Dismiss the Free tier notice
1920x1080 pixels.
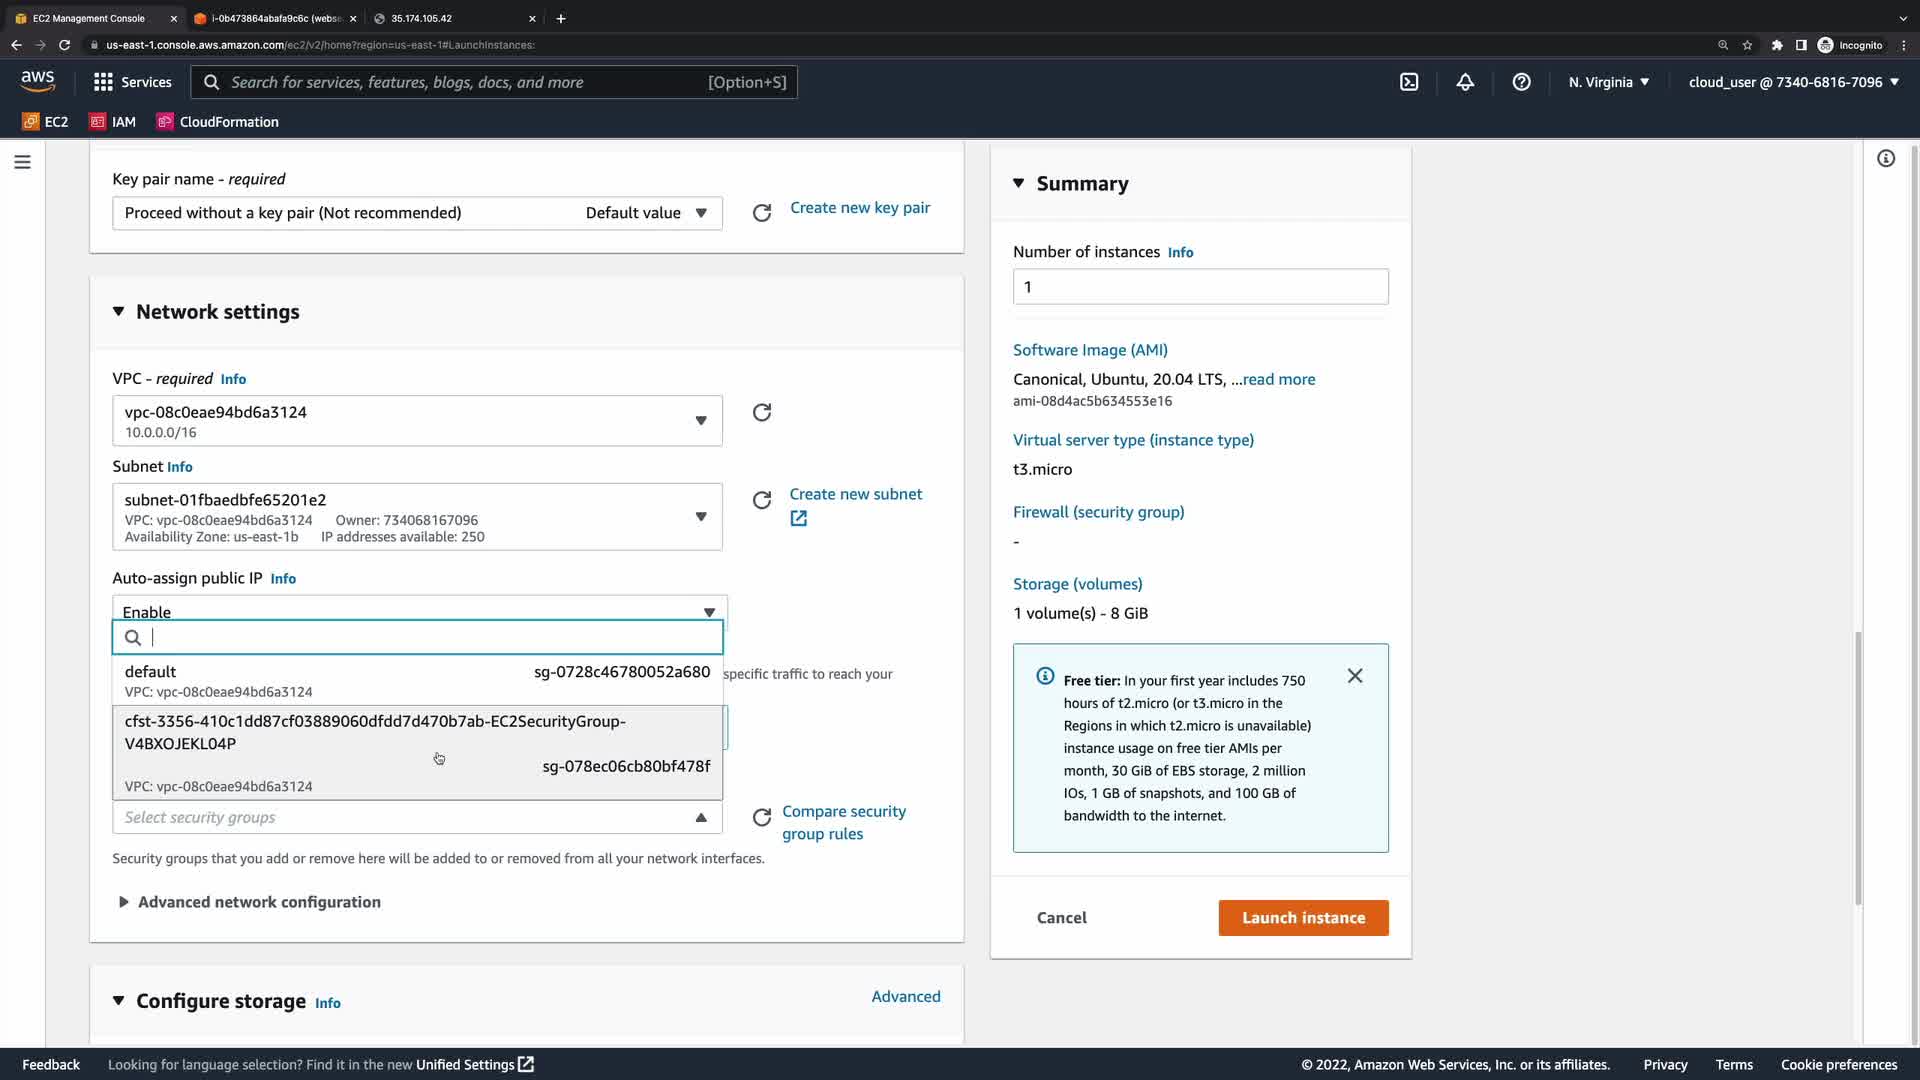coord(1355,676)
